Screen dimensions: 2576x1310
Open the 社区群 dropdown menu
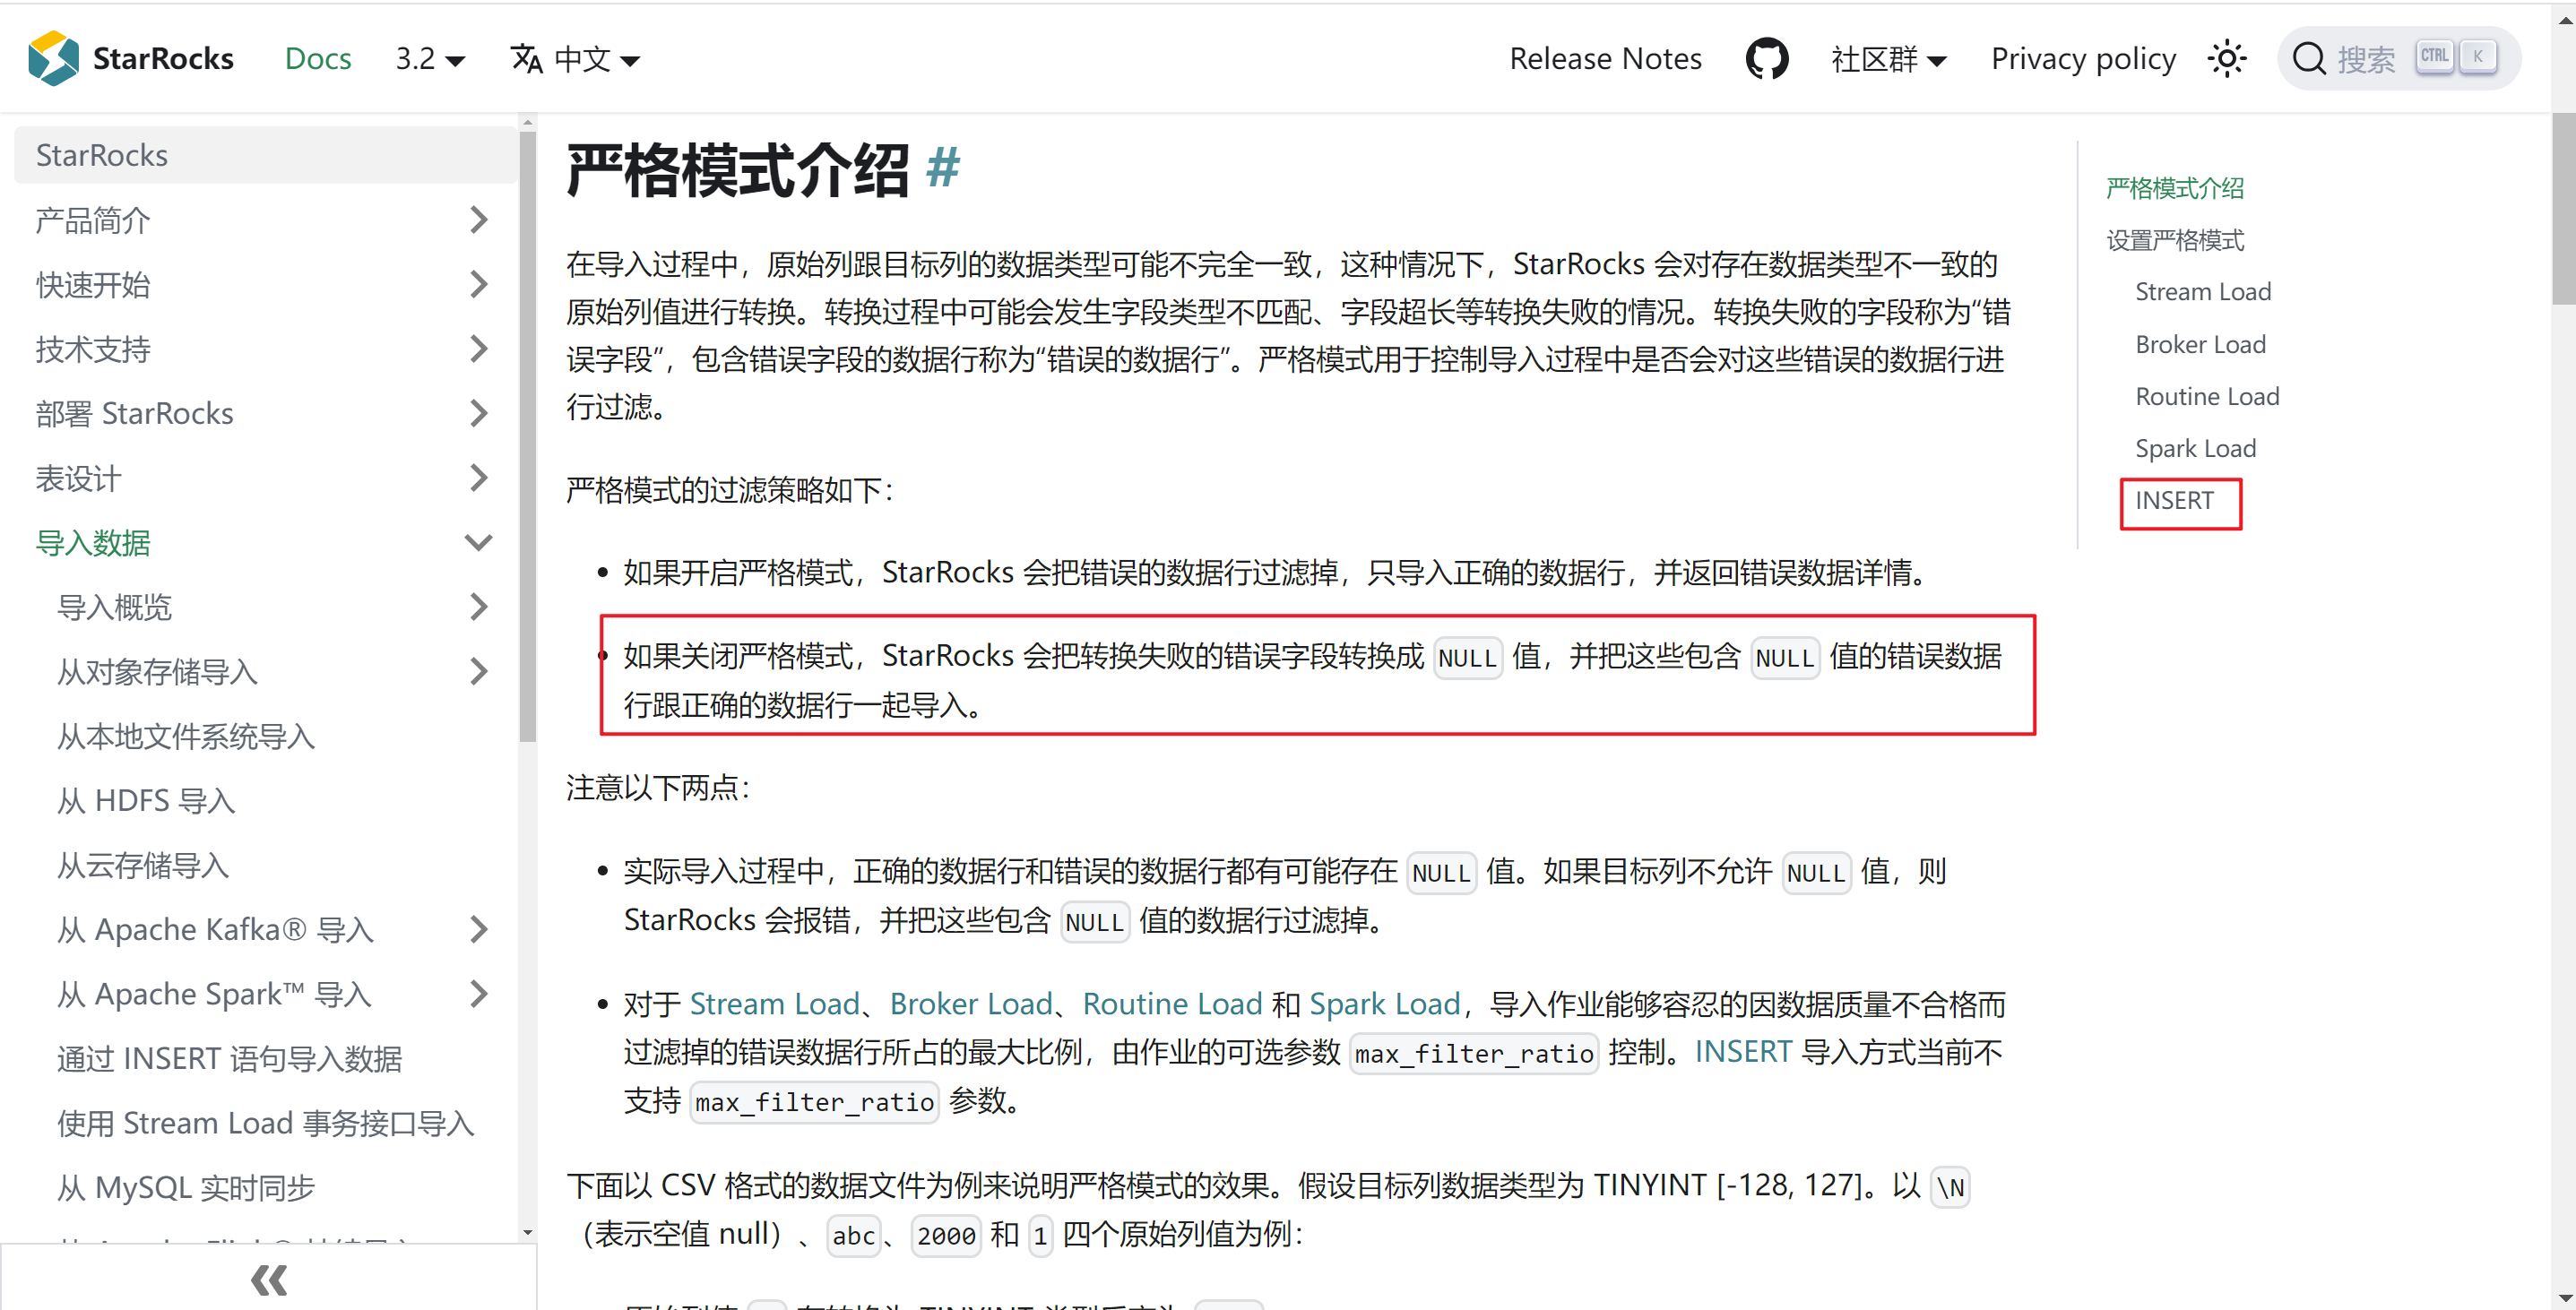[x=1888, y=59]
